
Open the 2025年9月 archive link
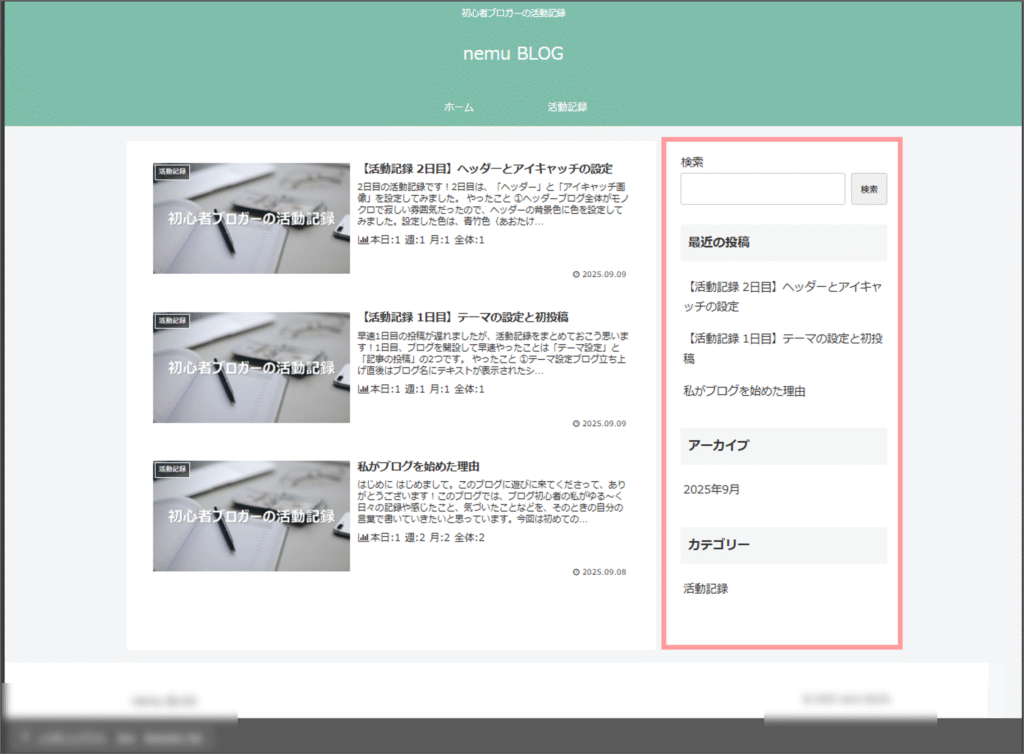point(711,489)
